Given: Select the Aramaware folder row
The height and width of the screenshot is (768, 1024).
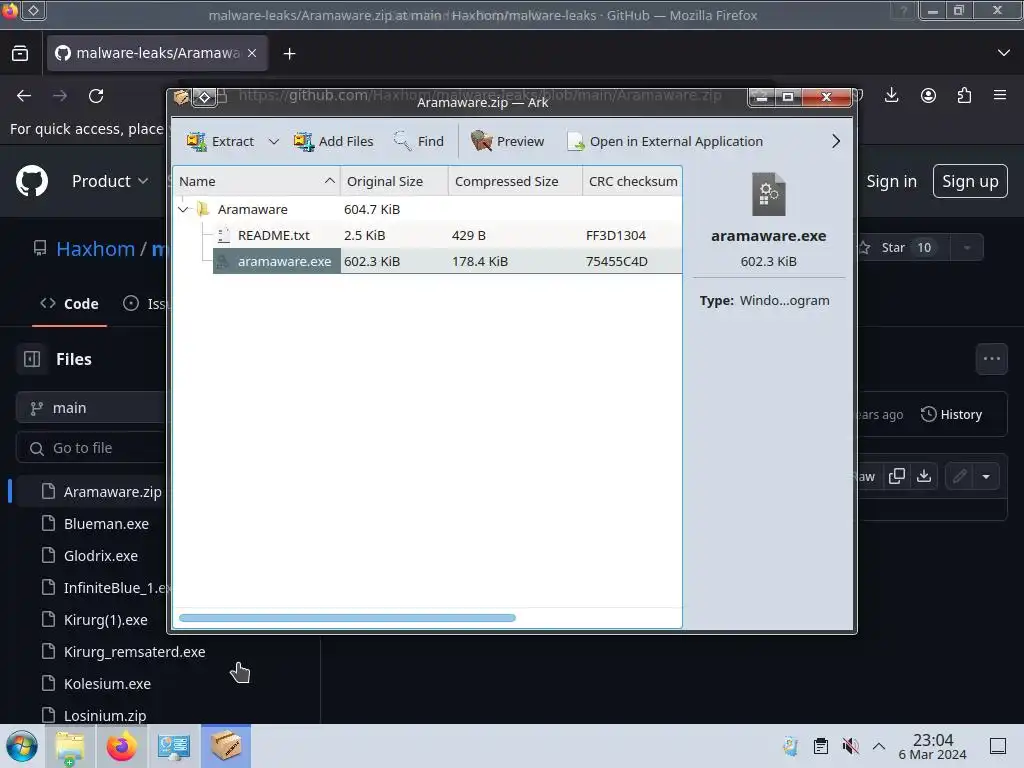Looking at the screenshot, I should 427,209.
